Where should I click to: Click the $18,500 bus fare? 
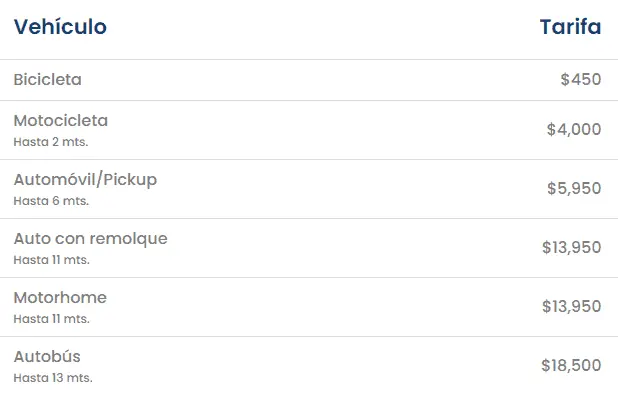[x=571, y=365]
